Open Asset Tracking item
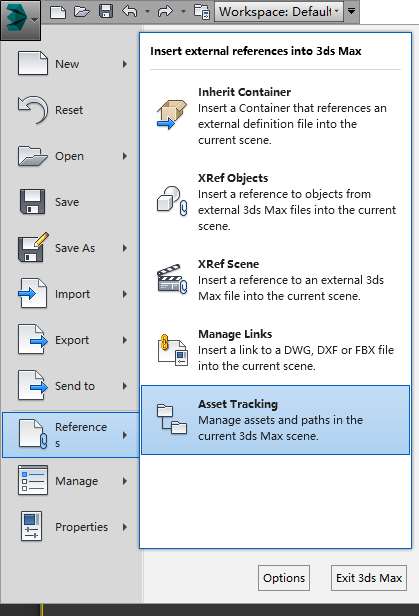The image size is (419, 616). click(275, 420)
